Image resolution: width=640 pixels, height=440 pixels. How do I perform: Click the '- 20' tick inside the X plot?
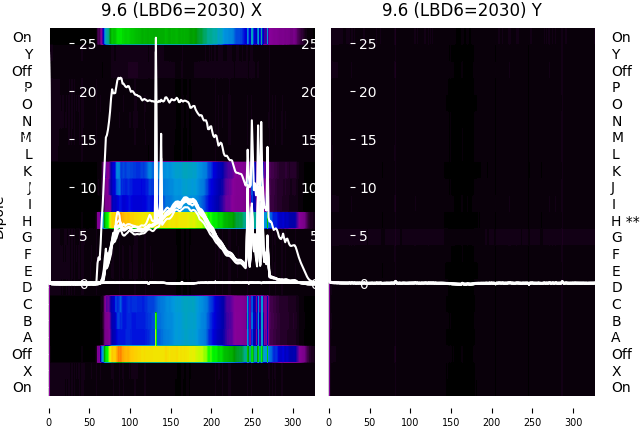(x=82, y=92)
